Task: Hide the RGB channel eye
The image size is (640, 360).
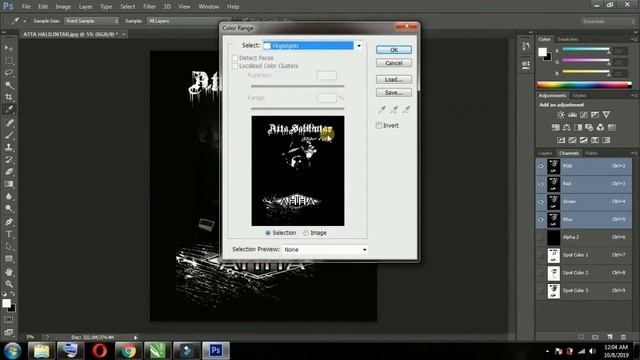Action: 541,166
